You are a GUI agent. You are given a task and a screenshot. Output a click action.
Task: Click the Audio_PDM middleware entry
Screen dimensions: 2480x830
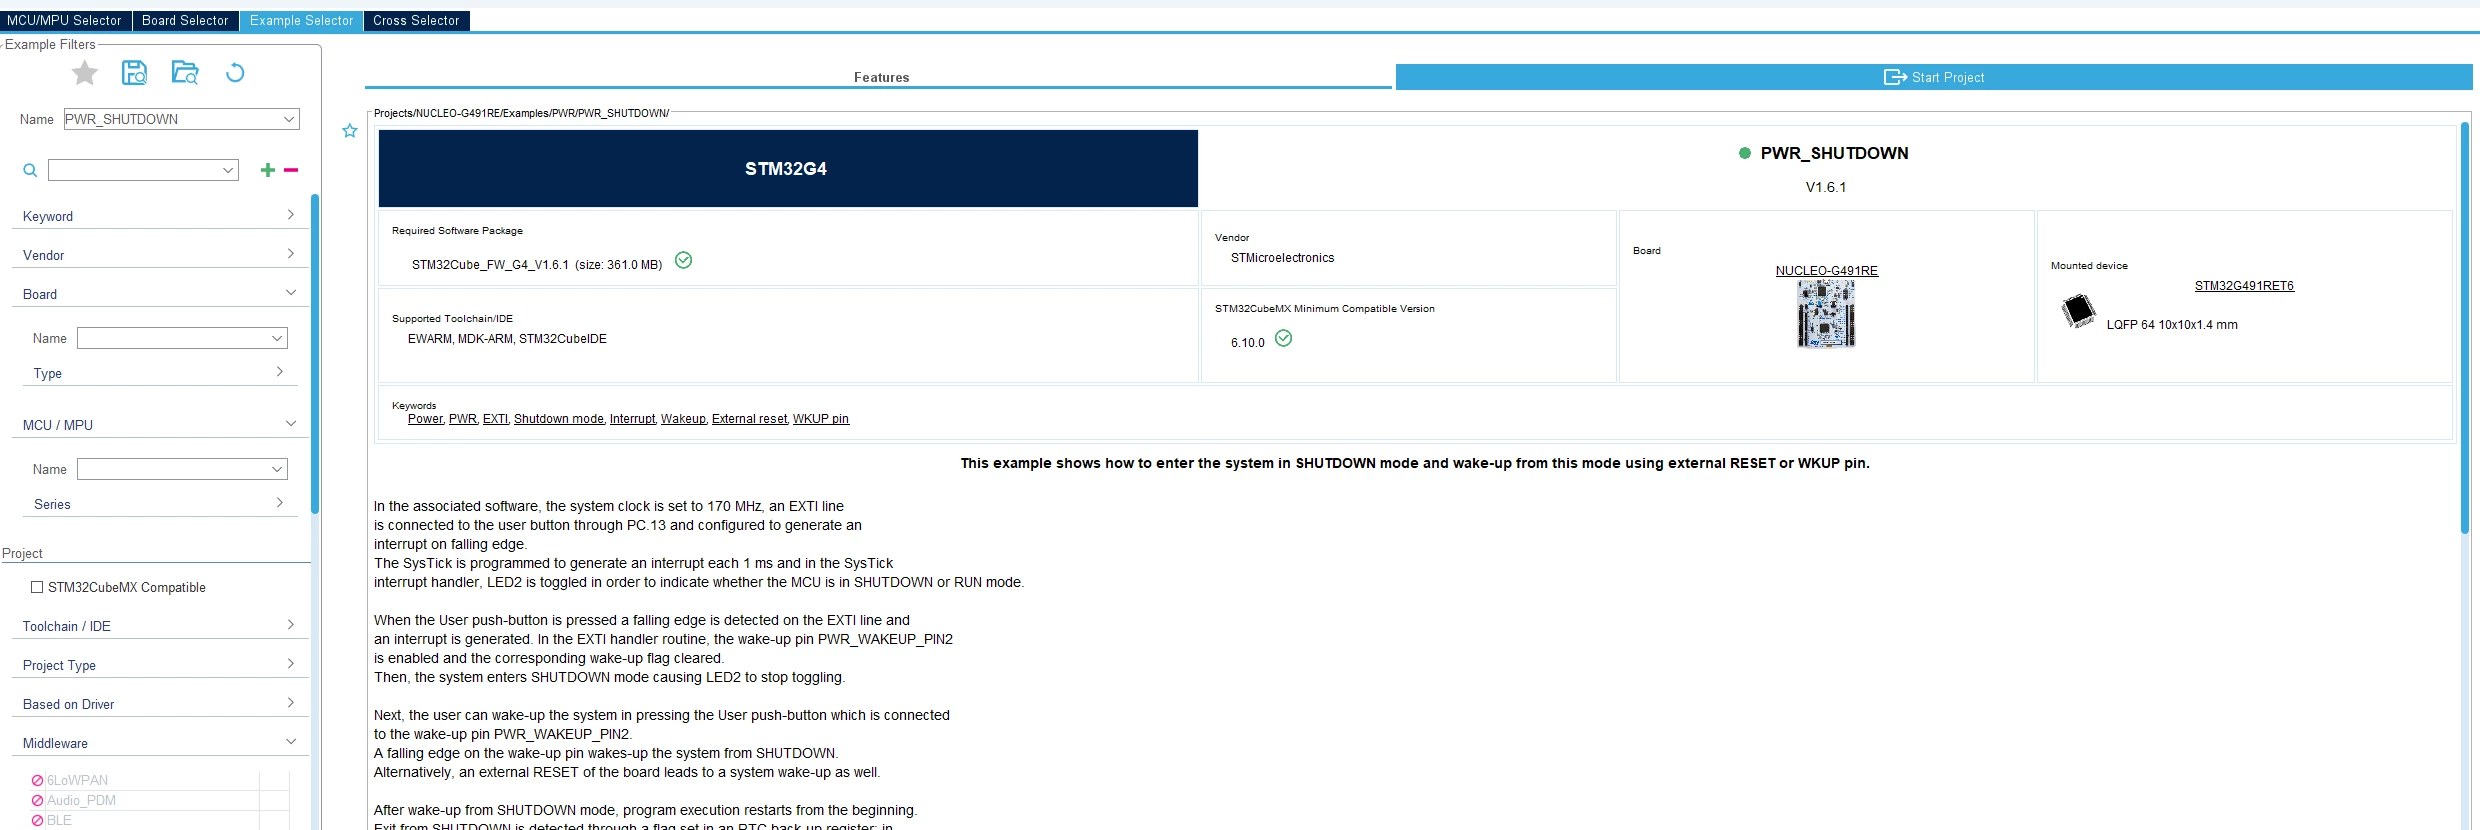click(x=81, y=801)
